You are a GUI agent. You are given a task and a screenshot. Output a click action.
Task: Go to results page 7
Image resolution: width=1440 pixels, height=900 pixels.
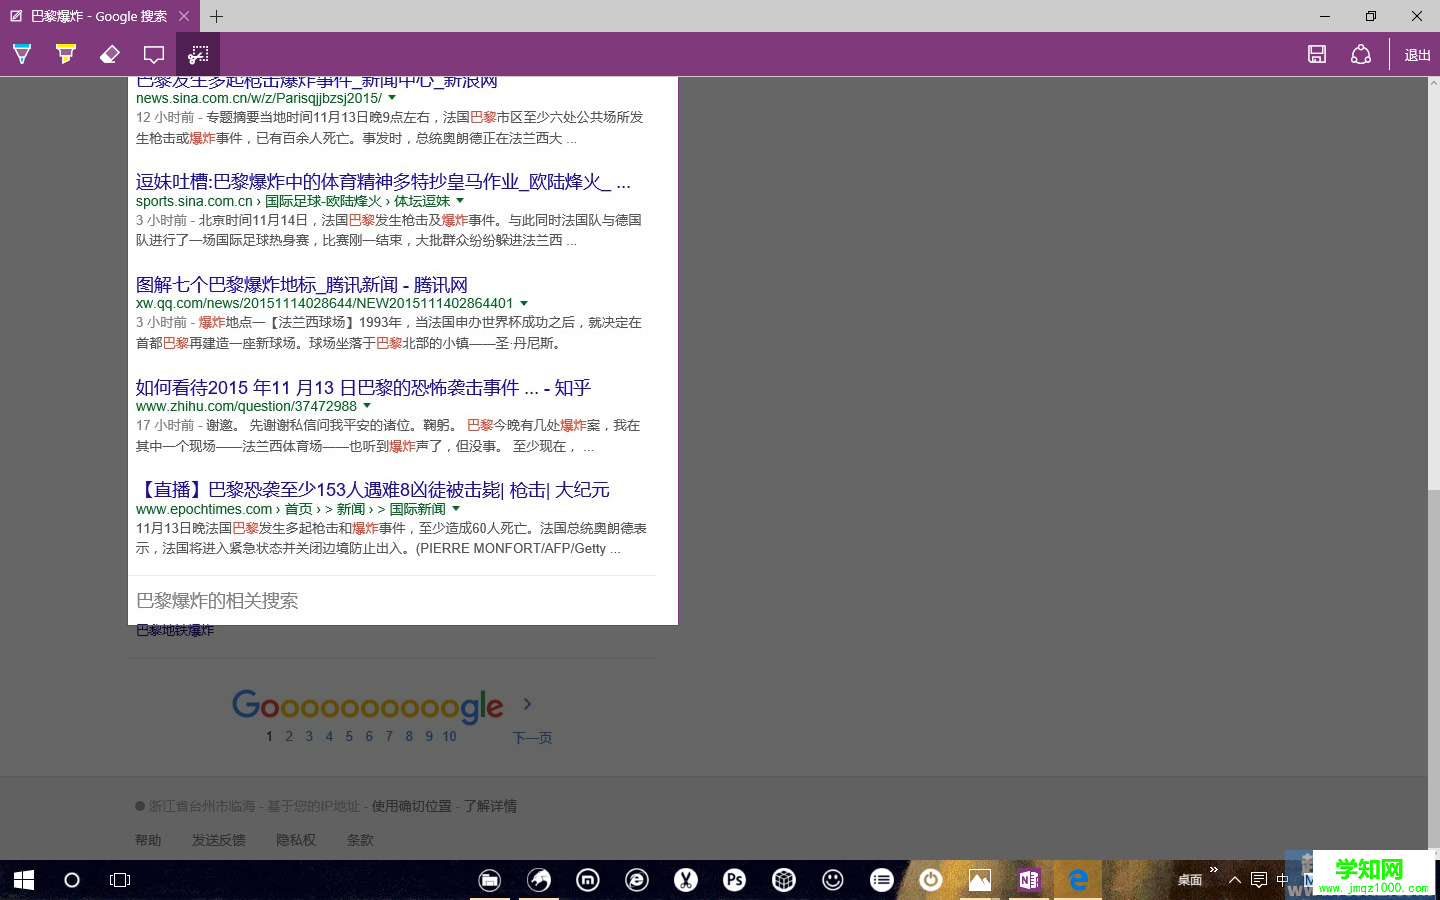click(389, 736)
